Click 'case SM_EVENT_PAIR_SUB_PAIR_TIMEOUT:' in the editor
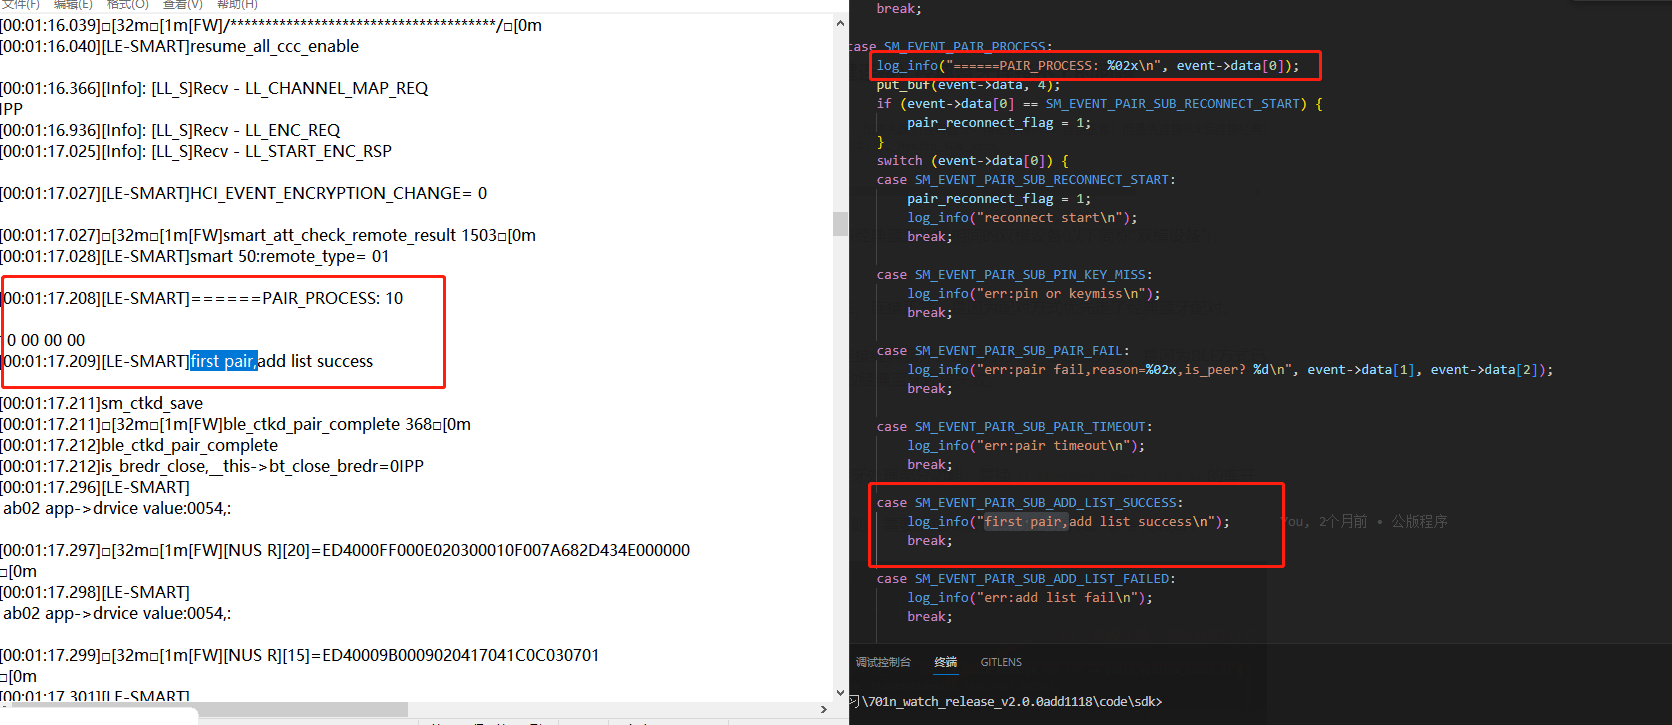Image resolution: width=1672 pixels, height=725 pixels. click(1014, 426)
